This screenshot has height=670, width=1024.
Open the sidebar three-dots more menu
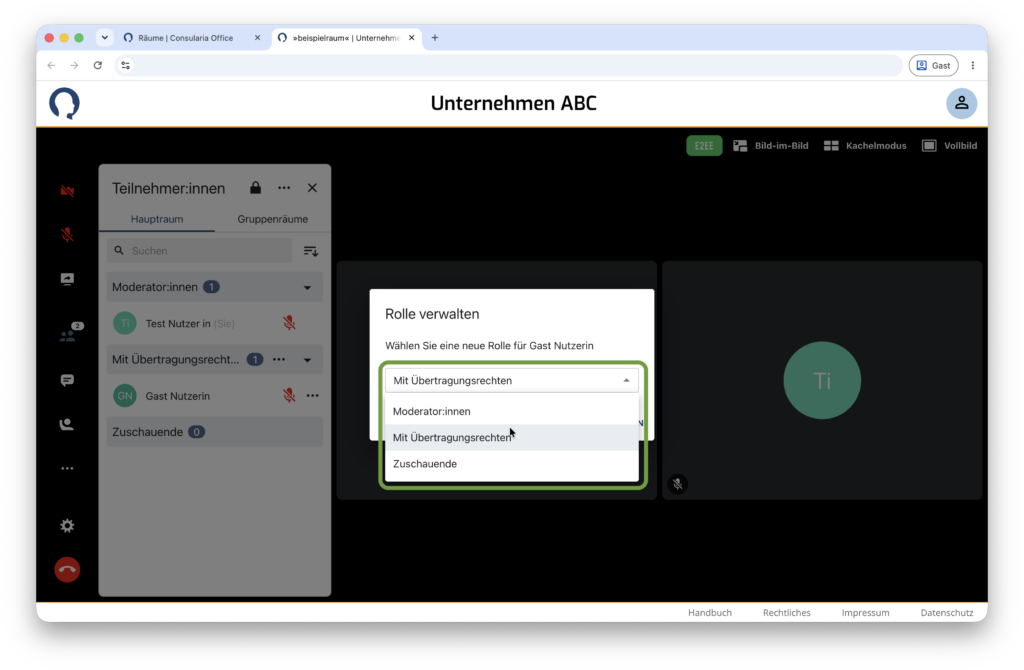click(67, 468)
